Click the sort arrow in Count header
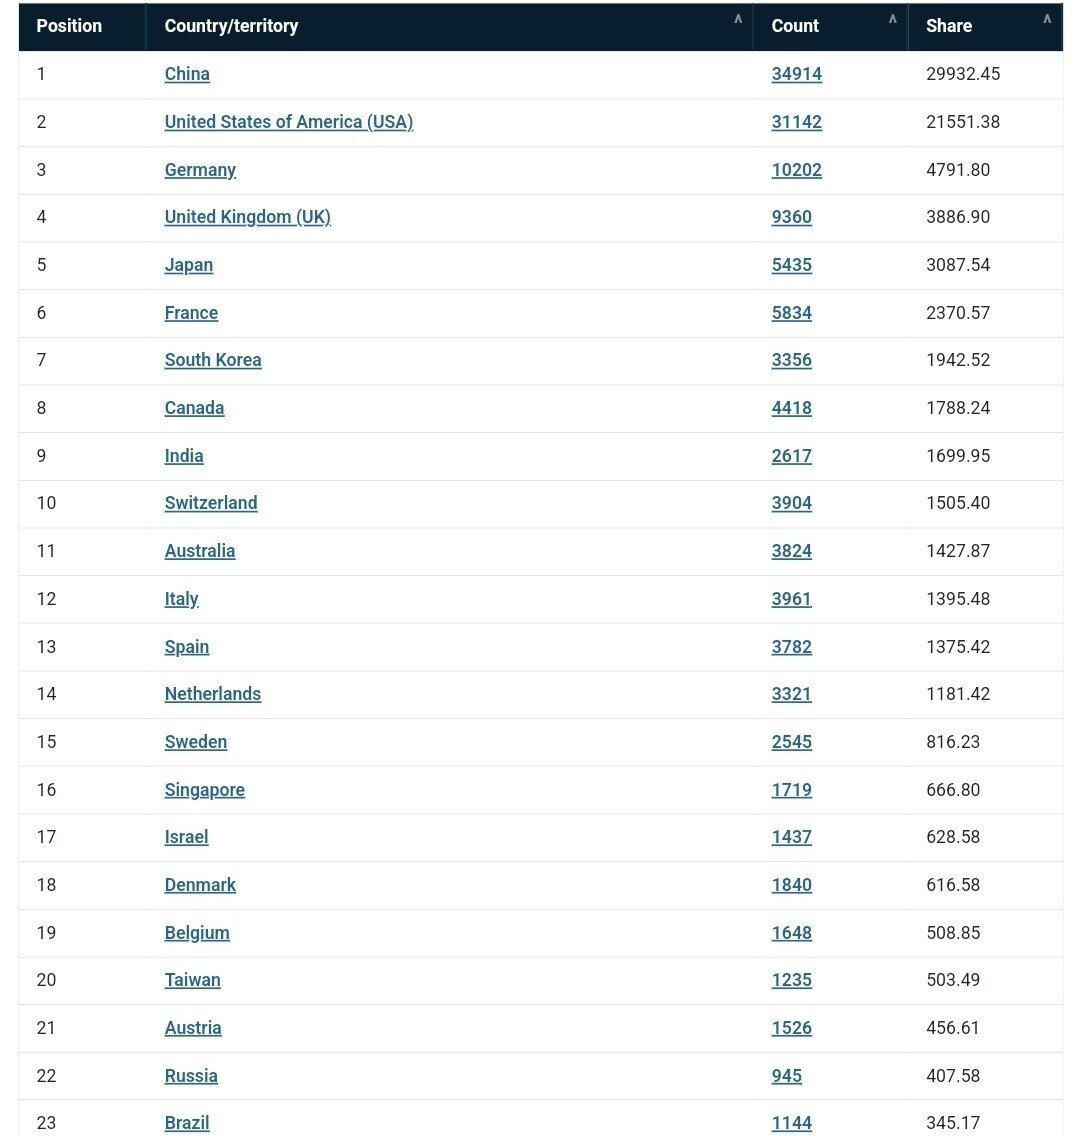The height and width of the screenshot is (1136, 1080). [x=892, y=19]
